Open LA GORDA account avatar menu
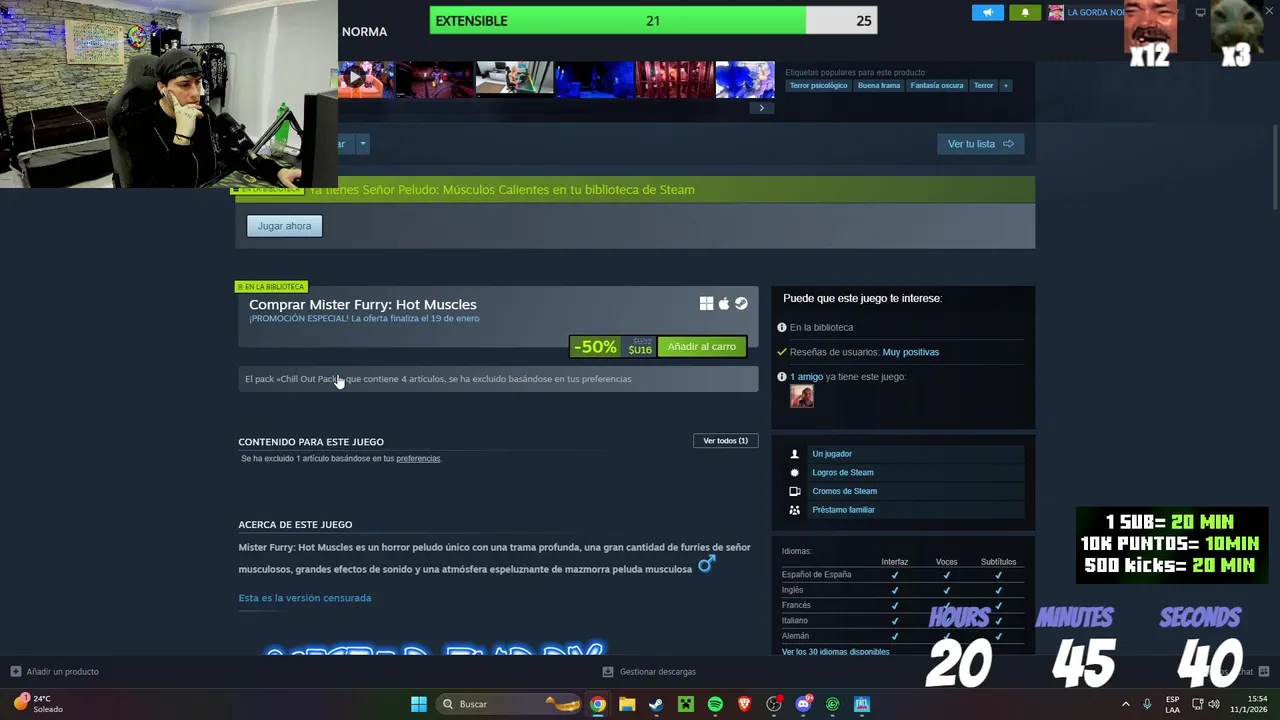Viewport: 1280px width, 720px height. coord(1056,12)
